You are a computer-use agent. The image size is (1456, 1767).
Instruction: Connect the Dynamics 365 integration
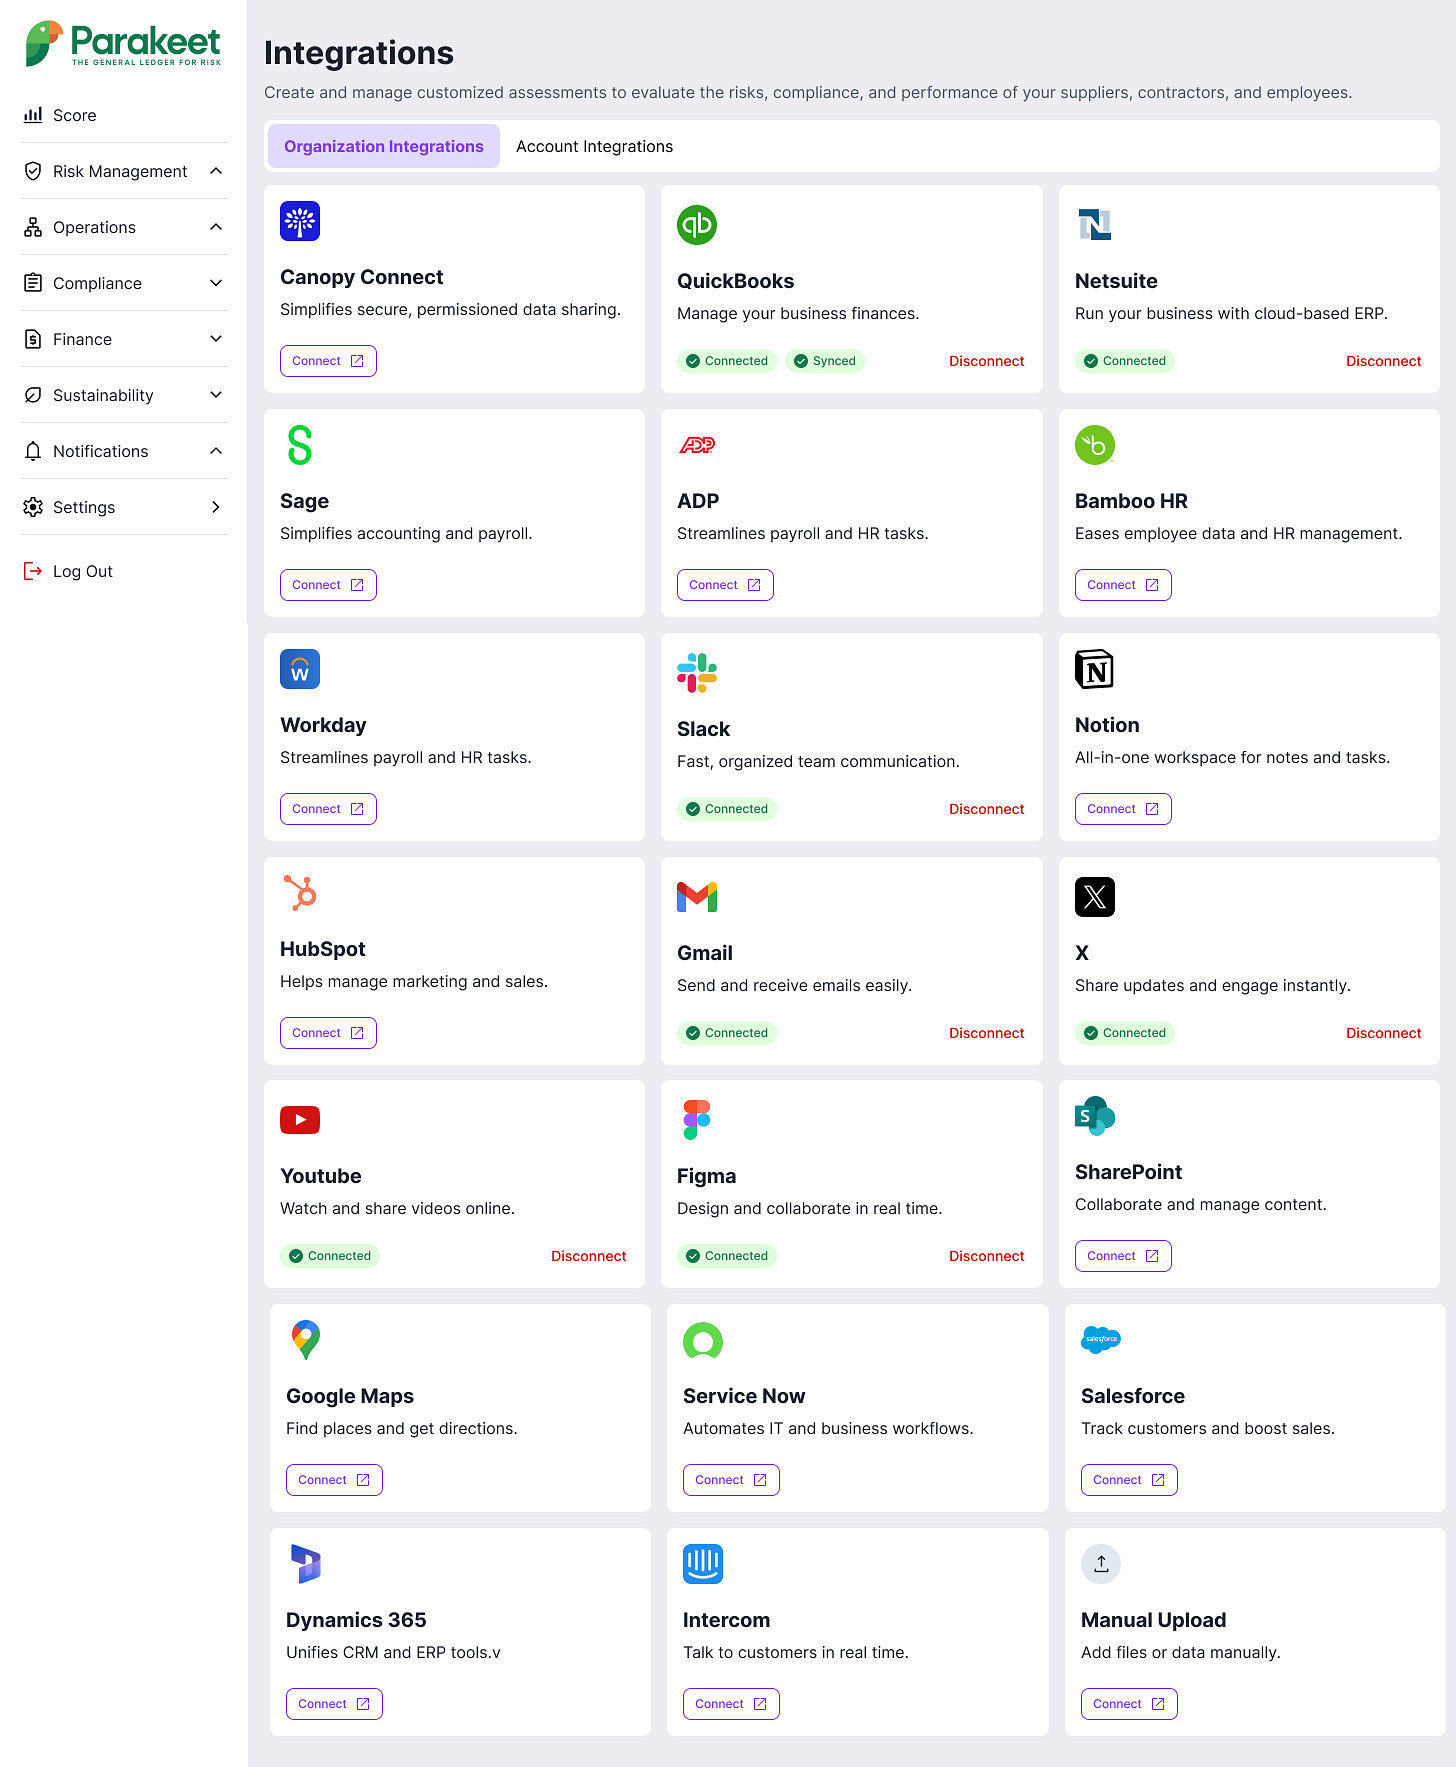(x=334, y=1704)
